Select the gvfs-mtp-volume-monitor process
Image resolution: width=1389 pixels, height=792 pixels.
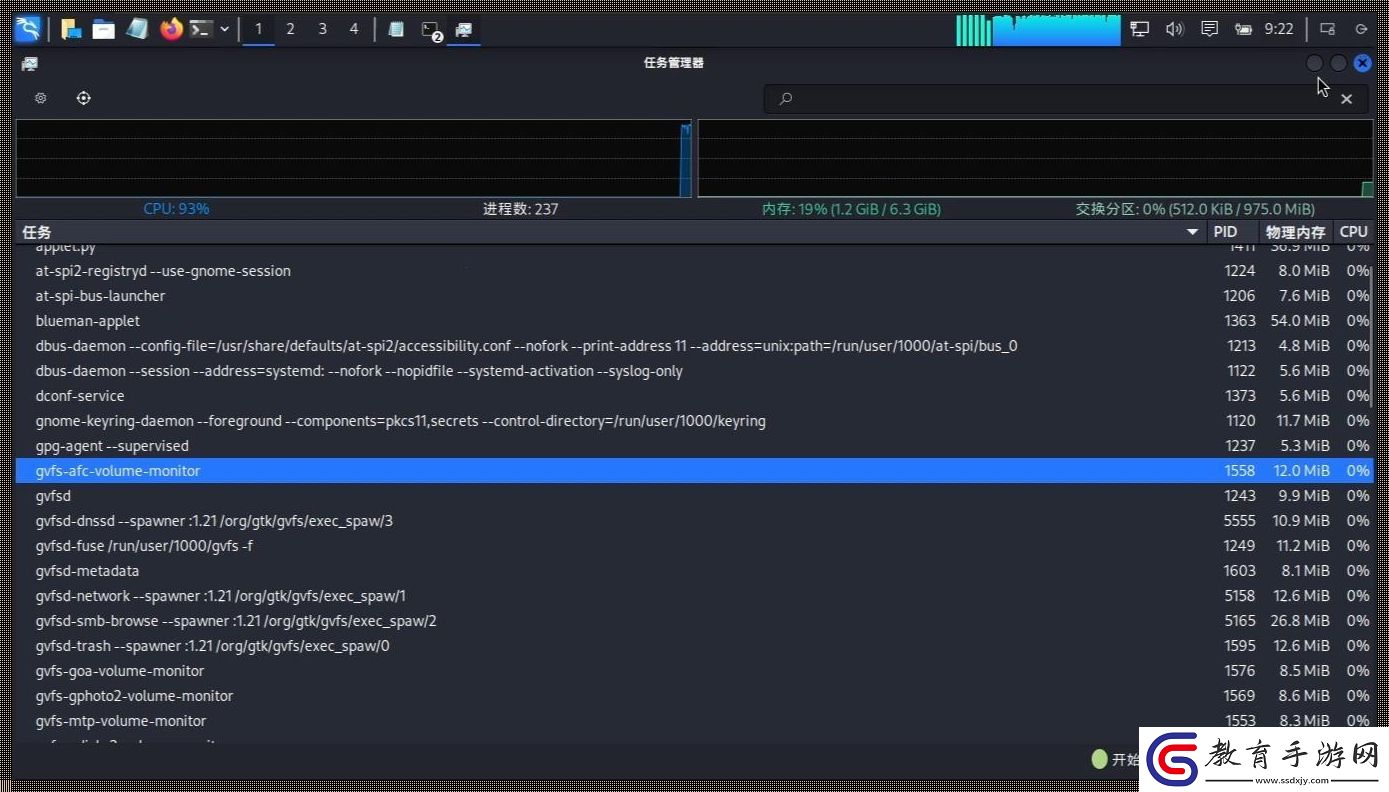click(x=694, y=721)
